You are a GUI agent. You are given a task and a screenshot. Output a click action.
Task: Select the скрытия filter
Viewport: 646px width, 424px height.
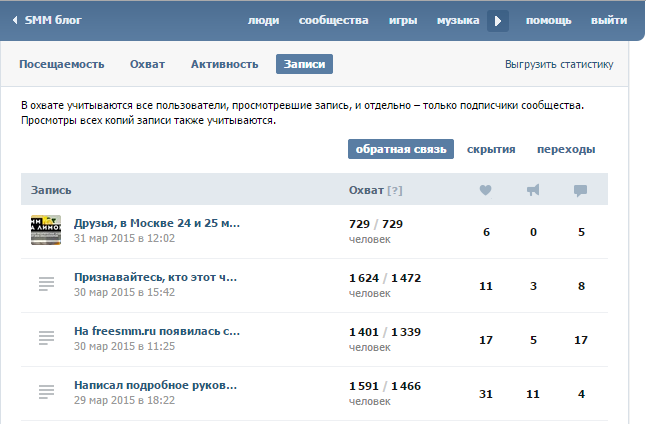491,149
